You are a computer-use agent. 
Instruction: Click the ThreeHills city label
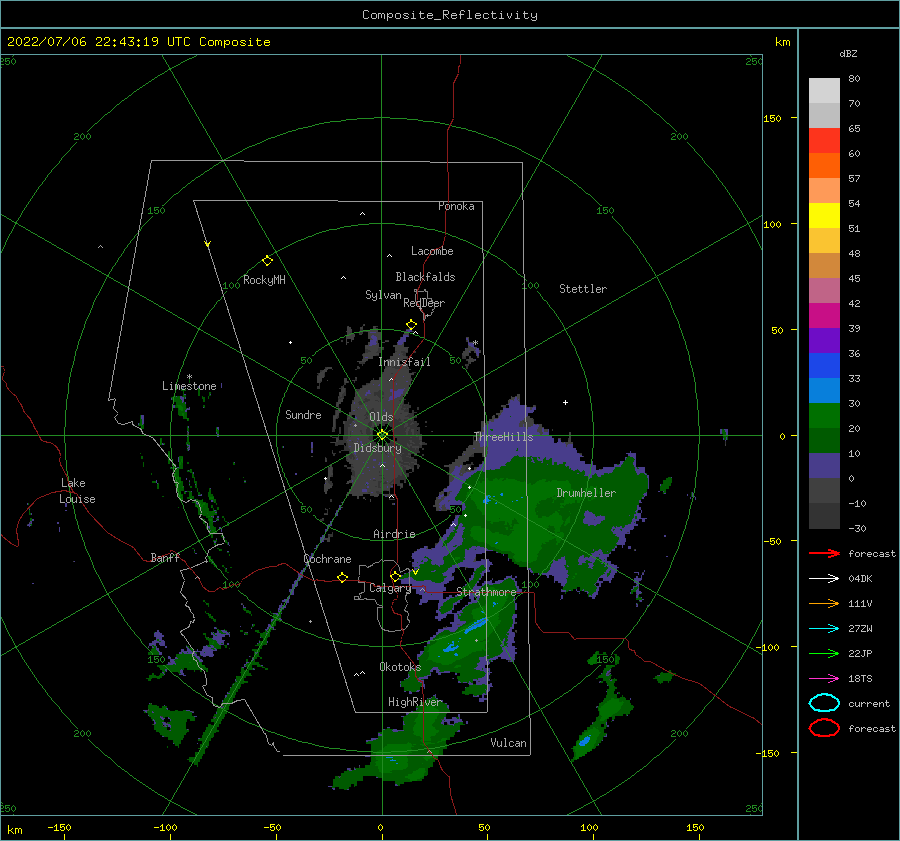coord(503,437)
